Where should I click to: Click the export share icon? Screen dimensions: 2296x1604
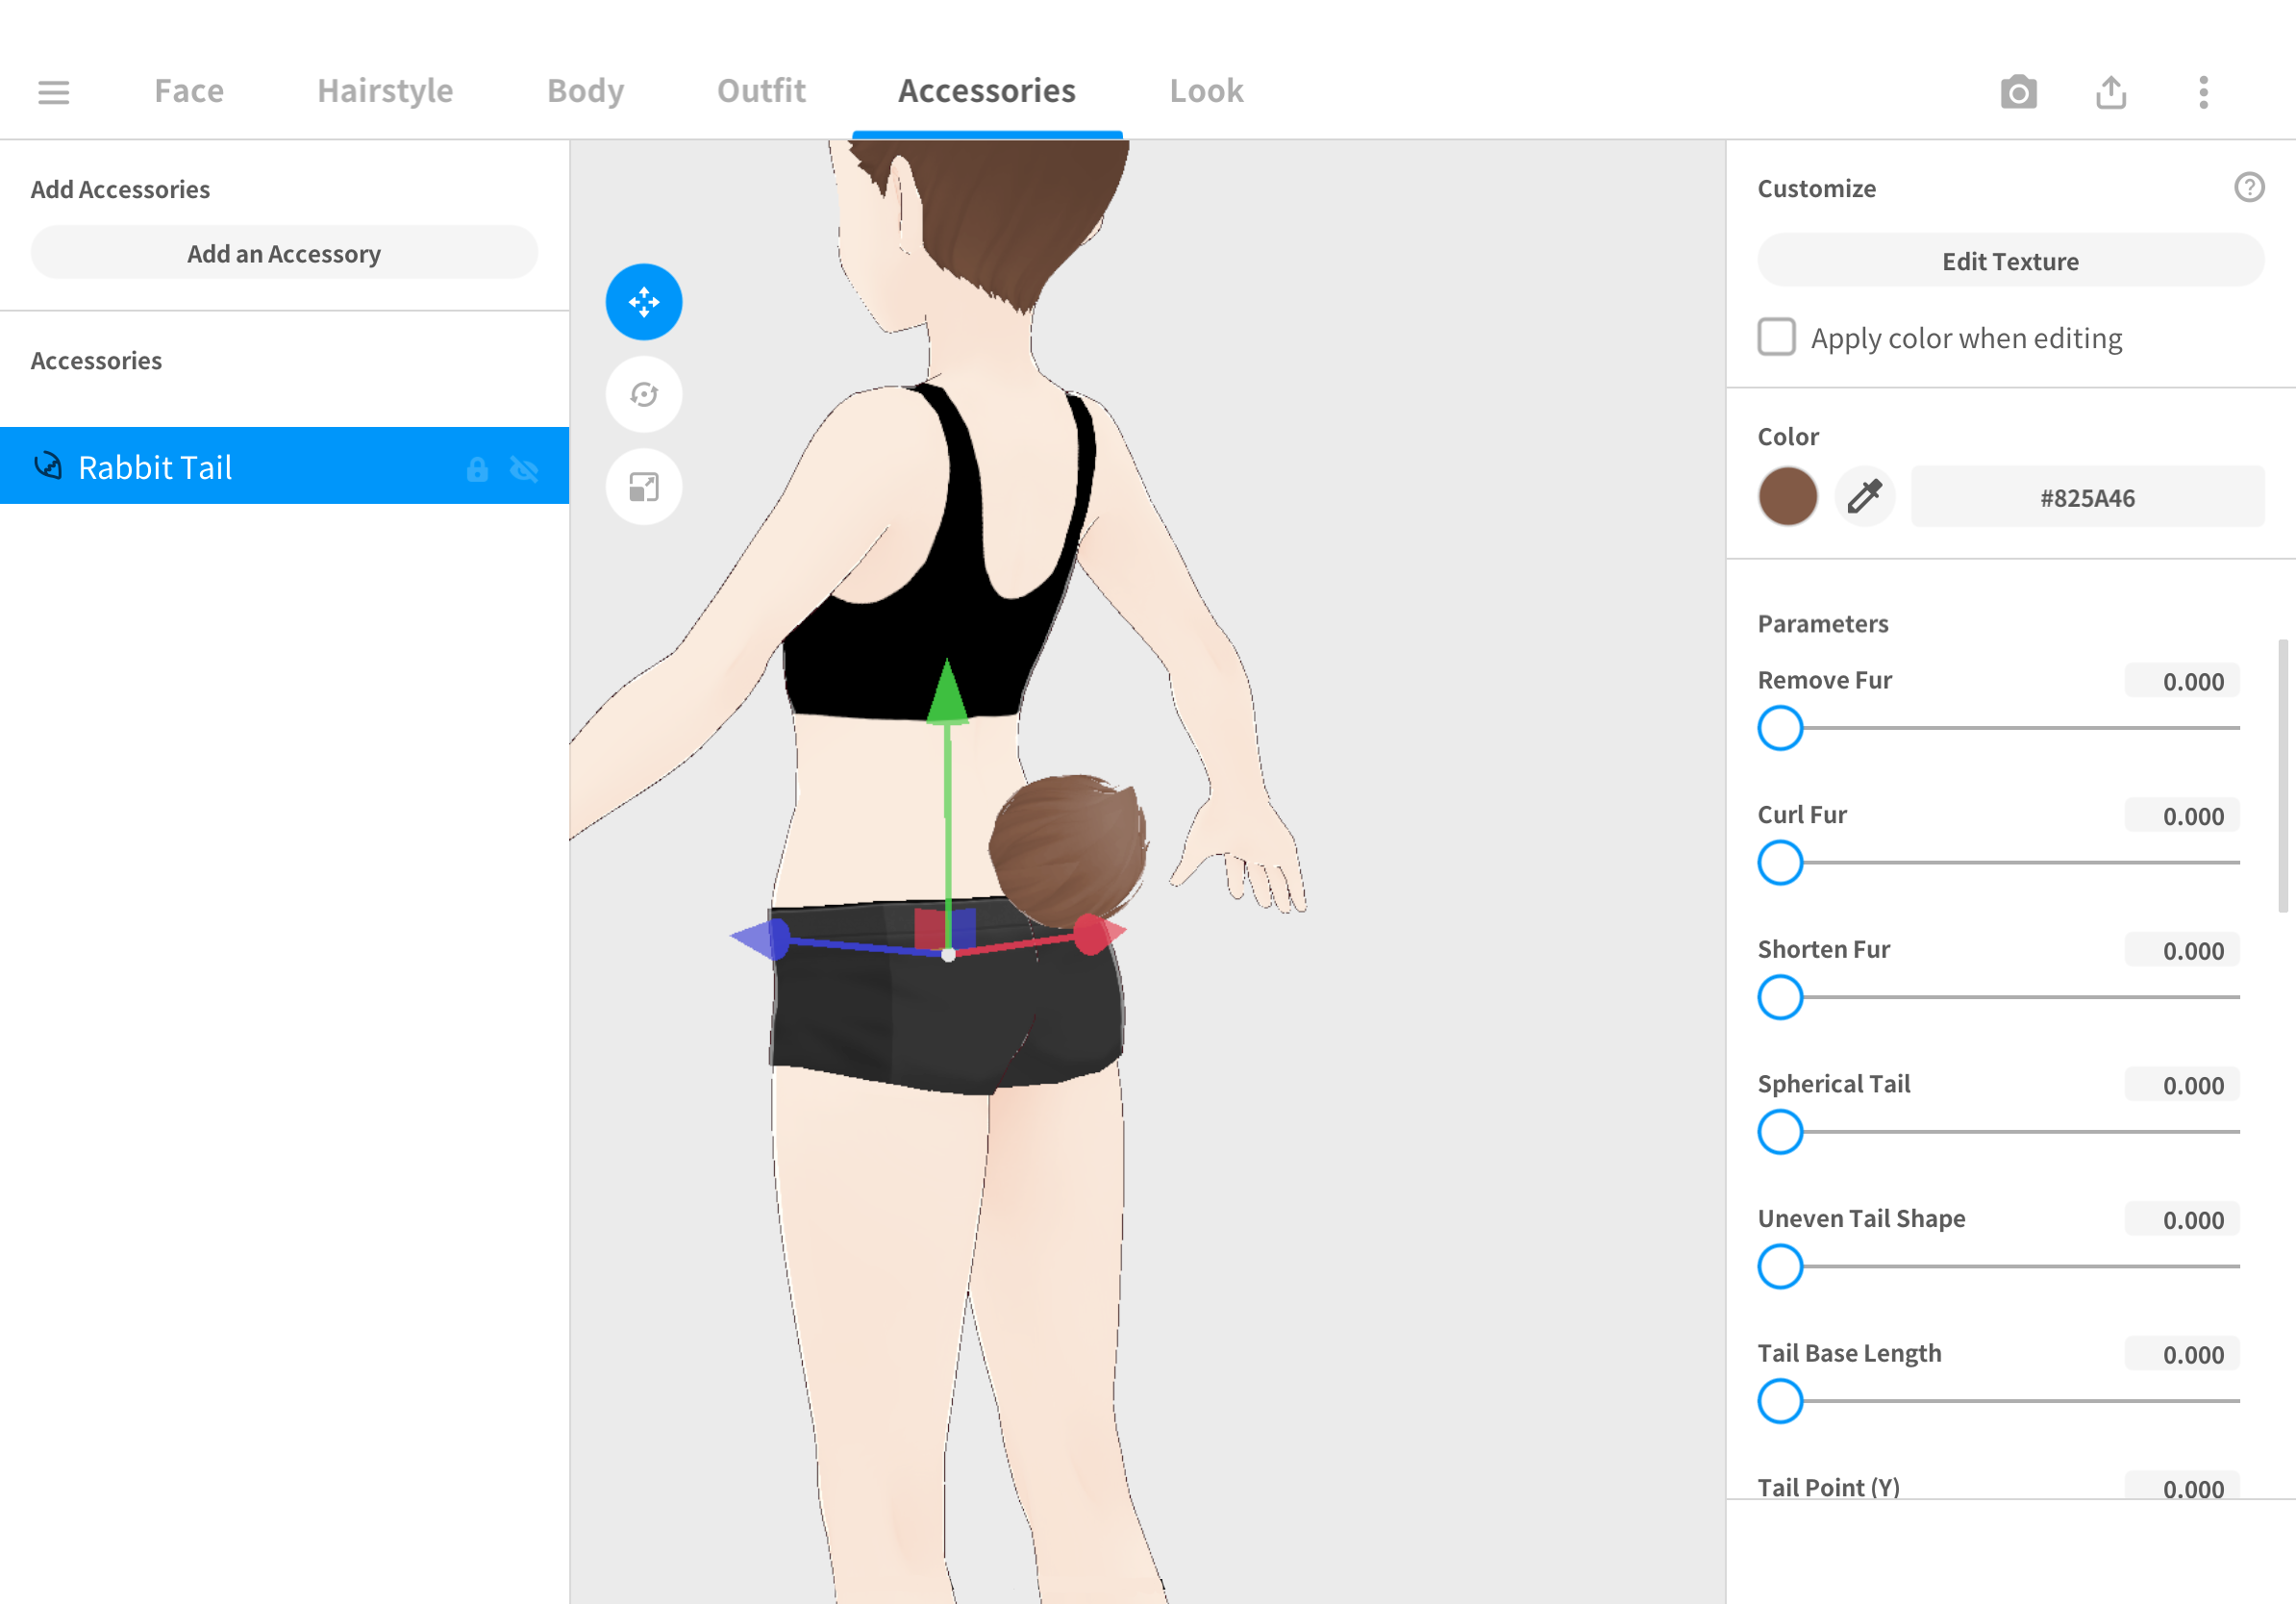pyautogui.click(x=2110, y=92)
